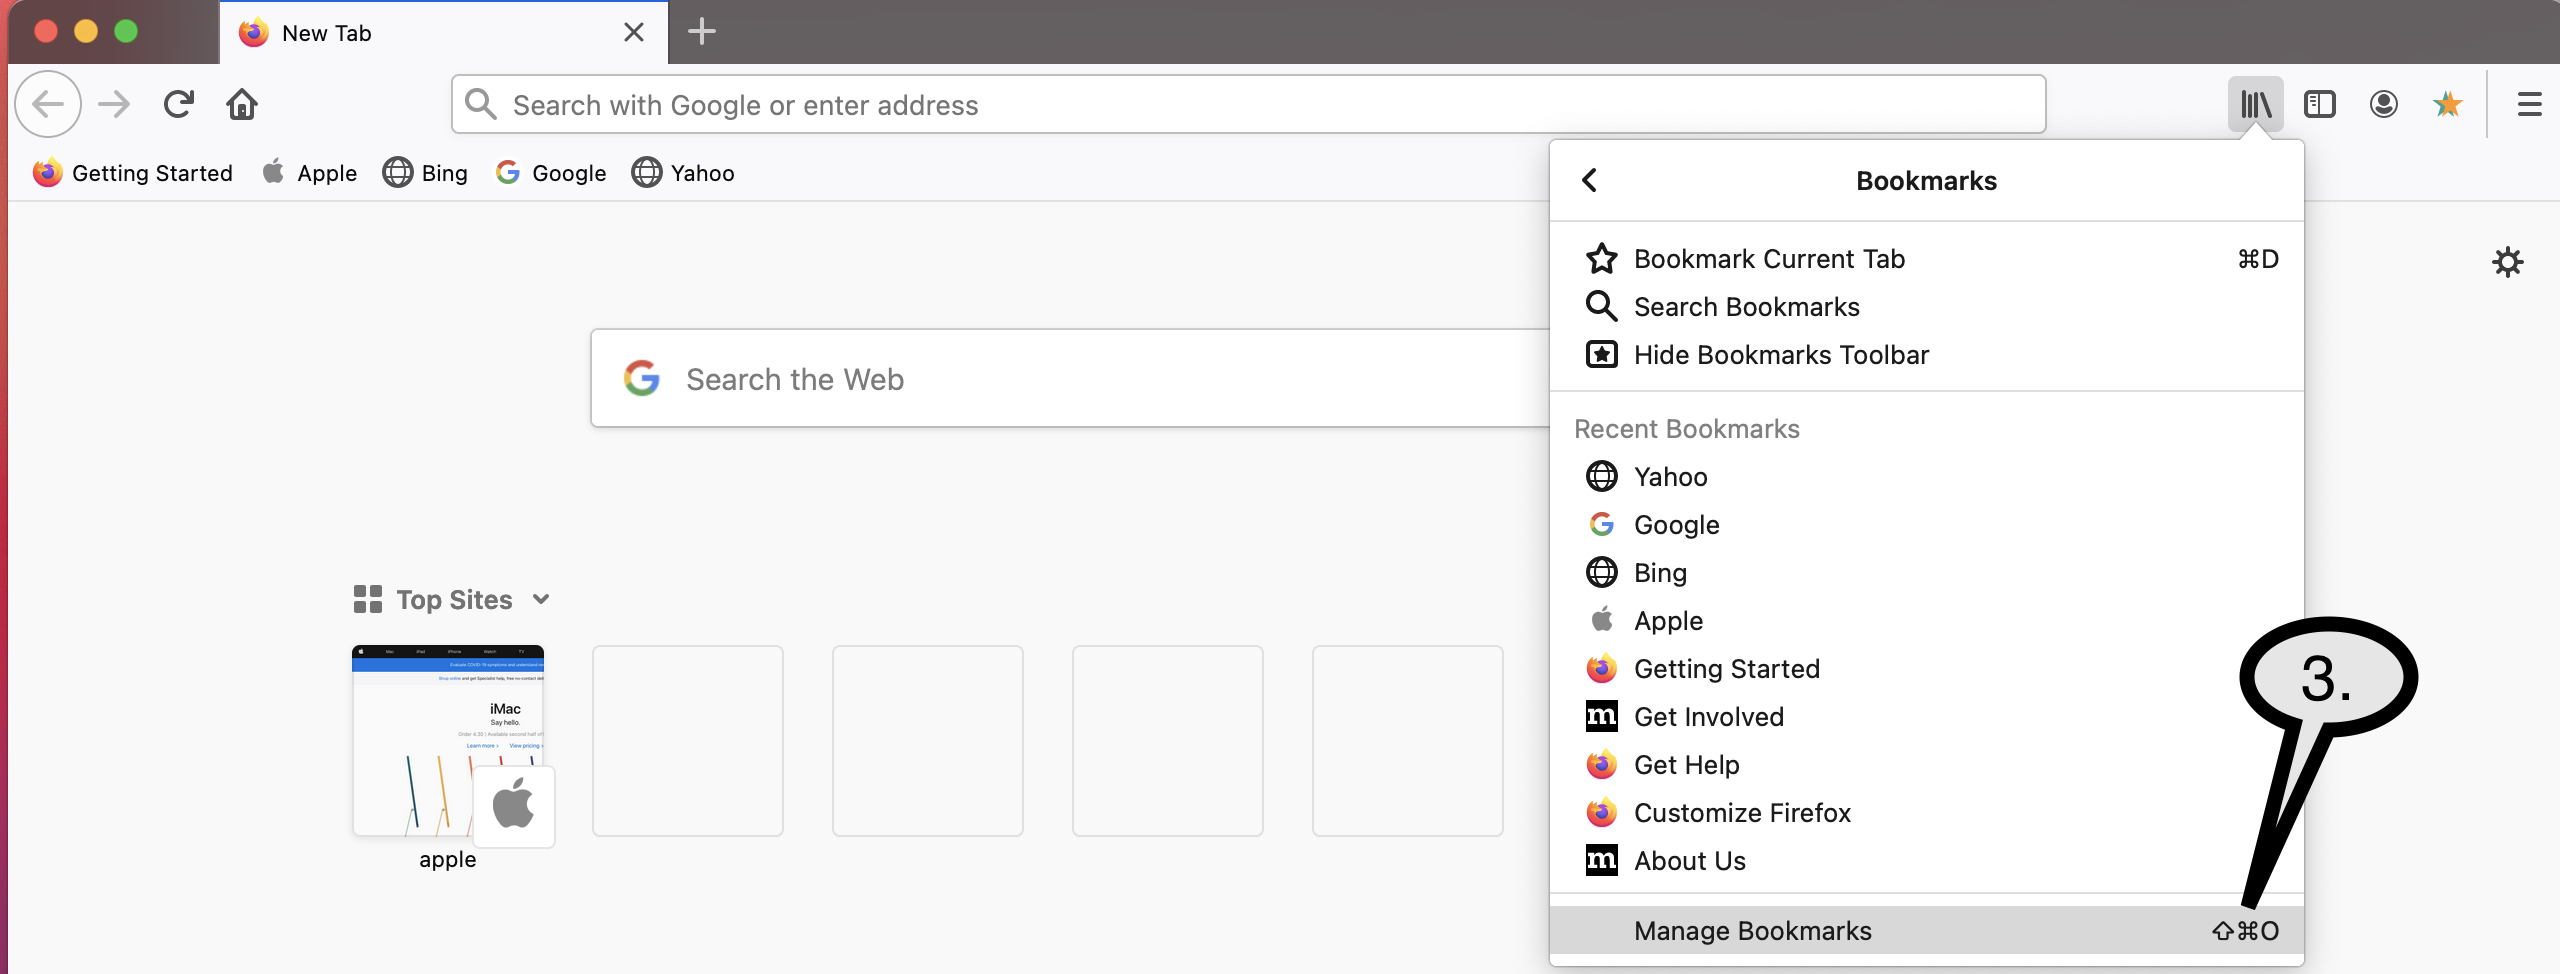Screen dimensions: 2560x974
Task: Open new tab page settings gear
Action: (2507, 262)
